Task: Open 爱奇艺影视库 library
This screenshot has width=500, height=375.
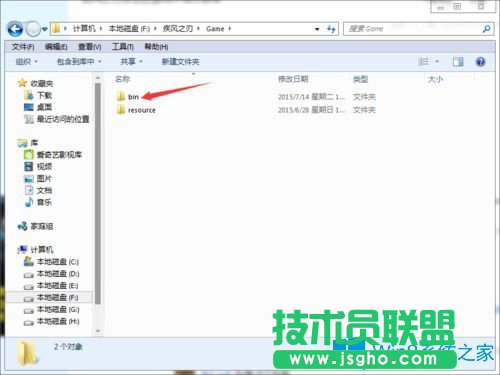Action: pos(59,155)
